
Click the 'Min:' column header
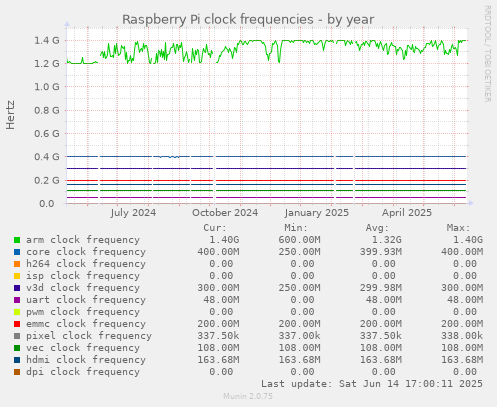point(296,228)
